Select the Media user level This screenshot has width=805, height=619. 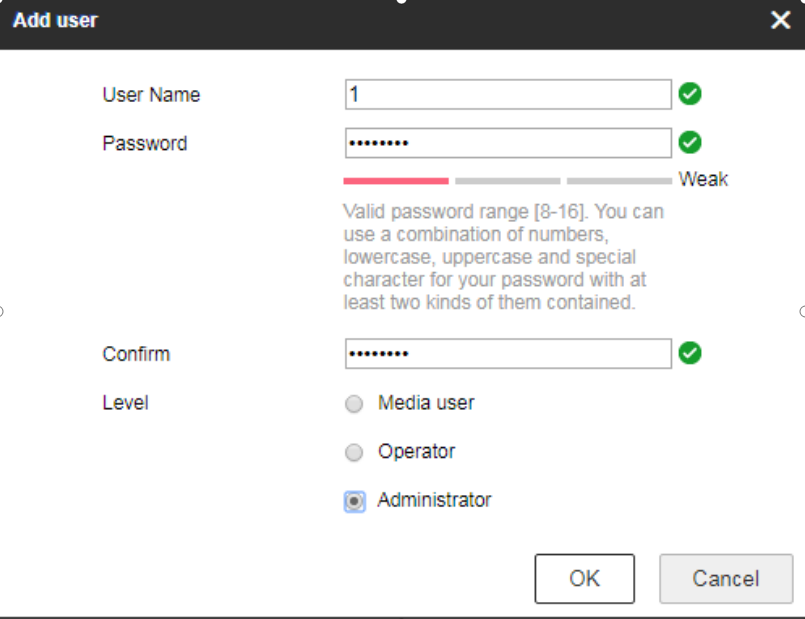pyautogui.click(x=354, y=404)
